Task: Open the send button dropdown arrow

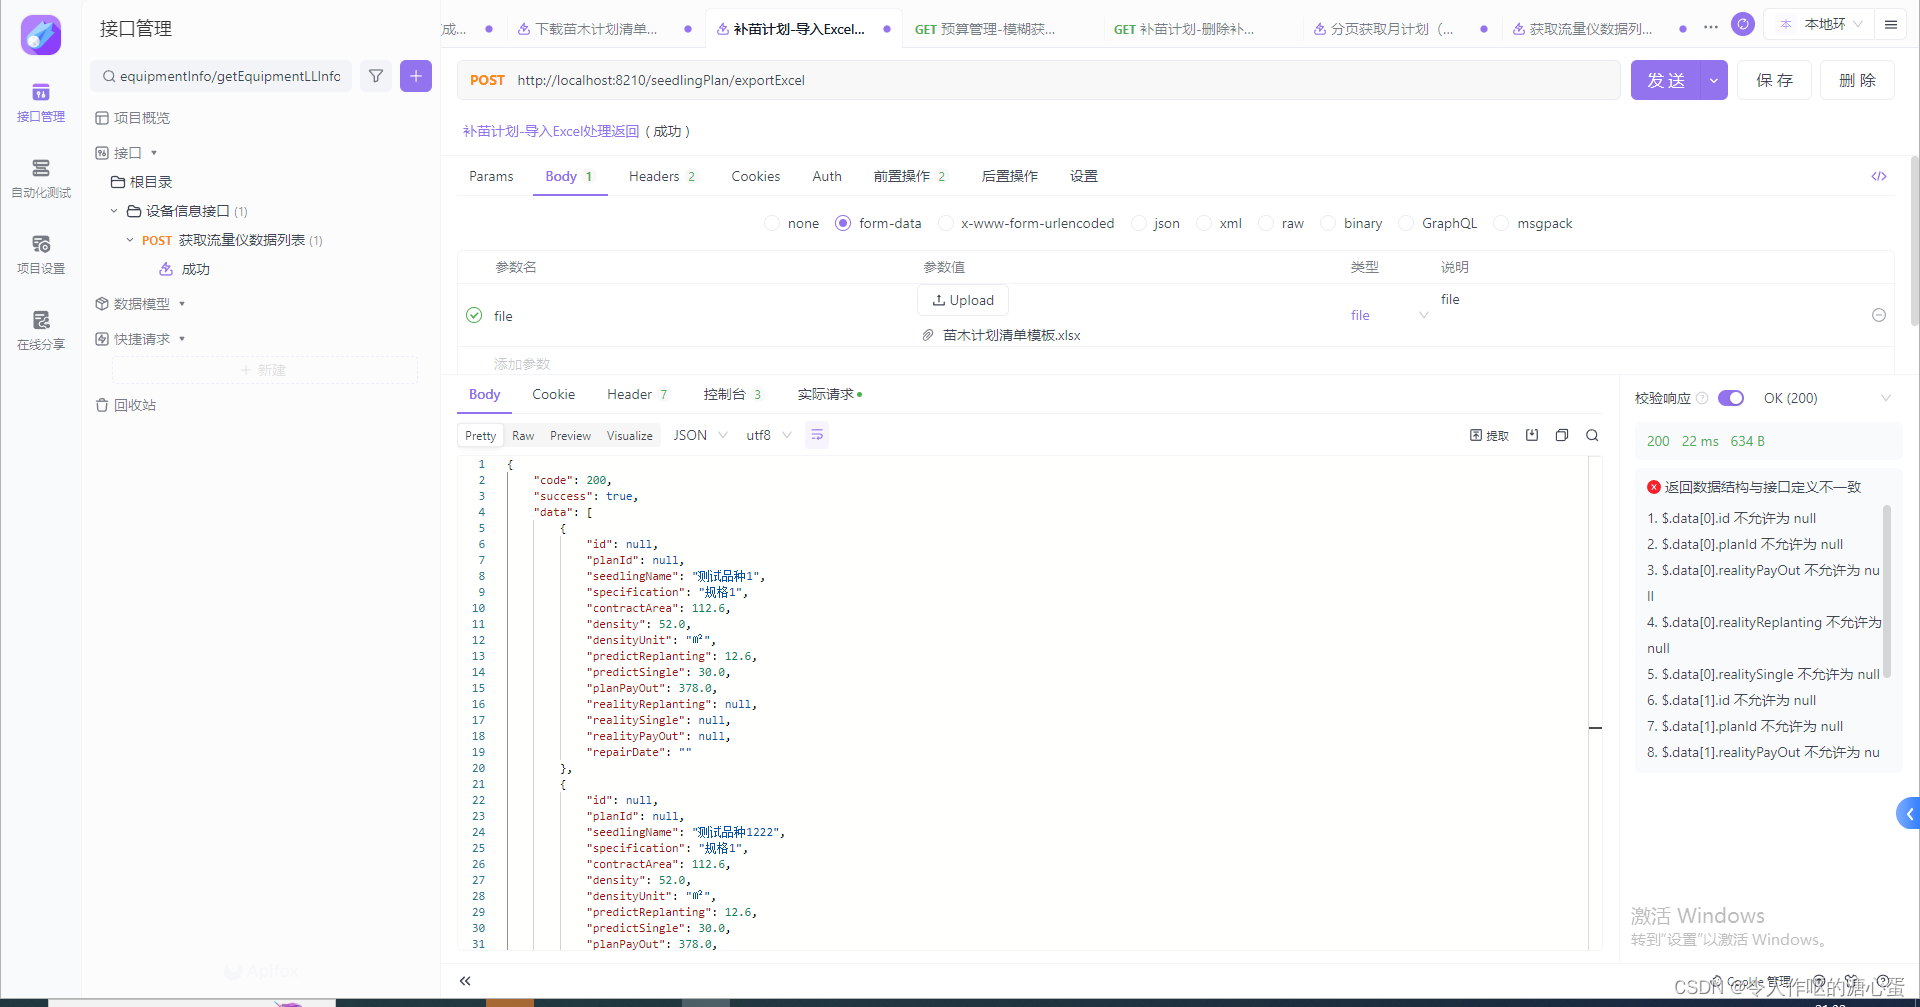Action: pos(1714,80)
